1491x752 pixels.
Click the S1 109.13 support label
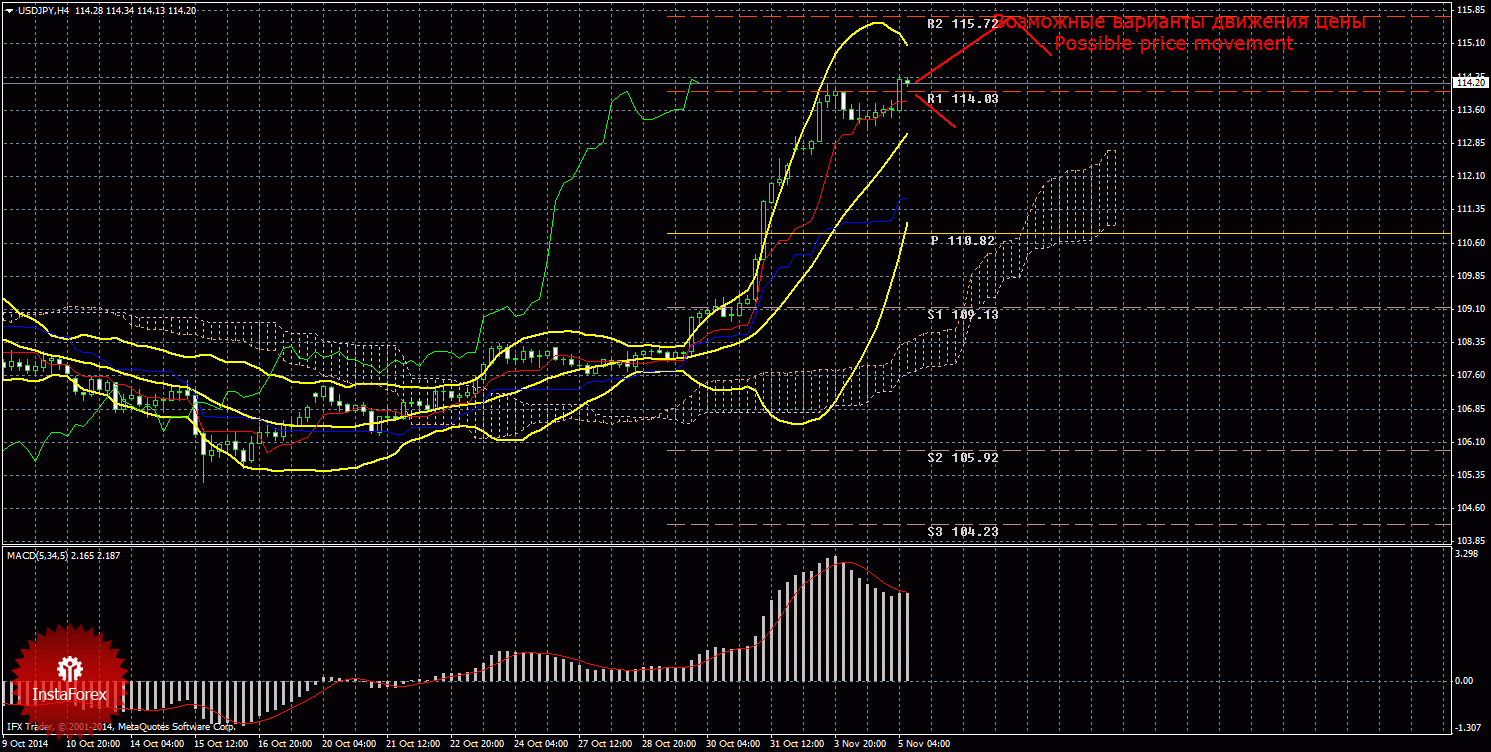pos(962,314)
